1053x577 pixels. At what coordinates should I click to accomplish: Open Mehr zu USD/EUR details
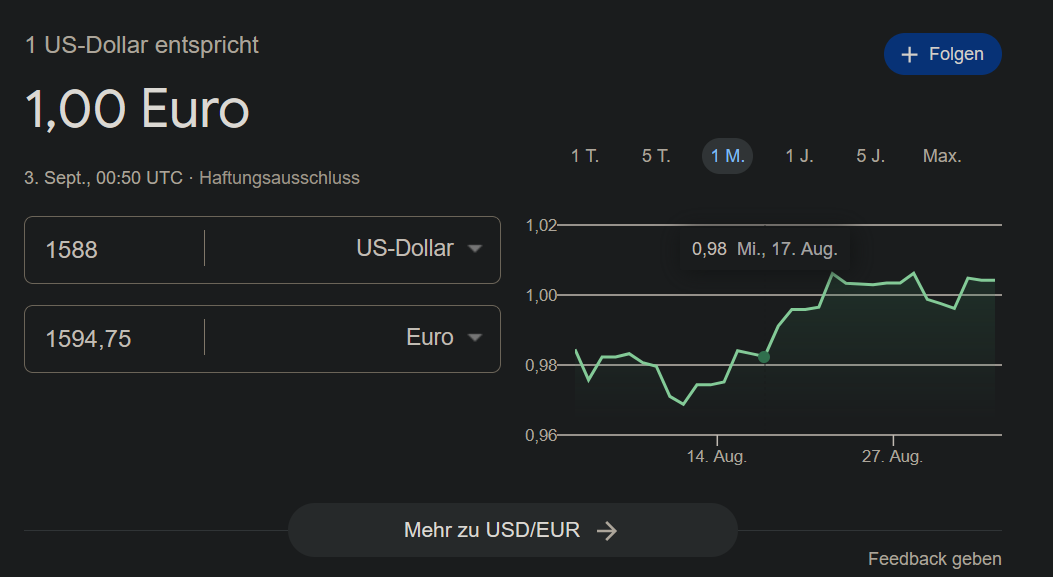[512, 530]
